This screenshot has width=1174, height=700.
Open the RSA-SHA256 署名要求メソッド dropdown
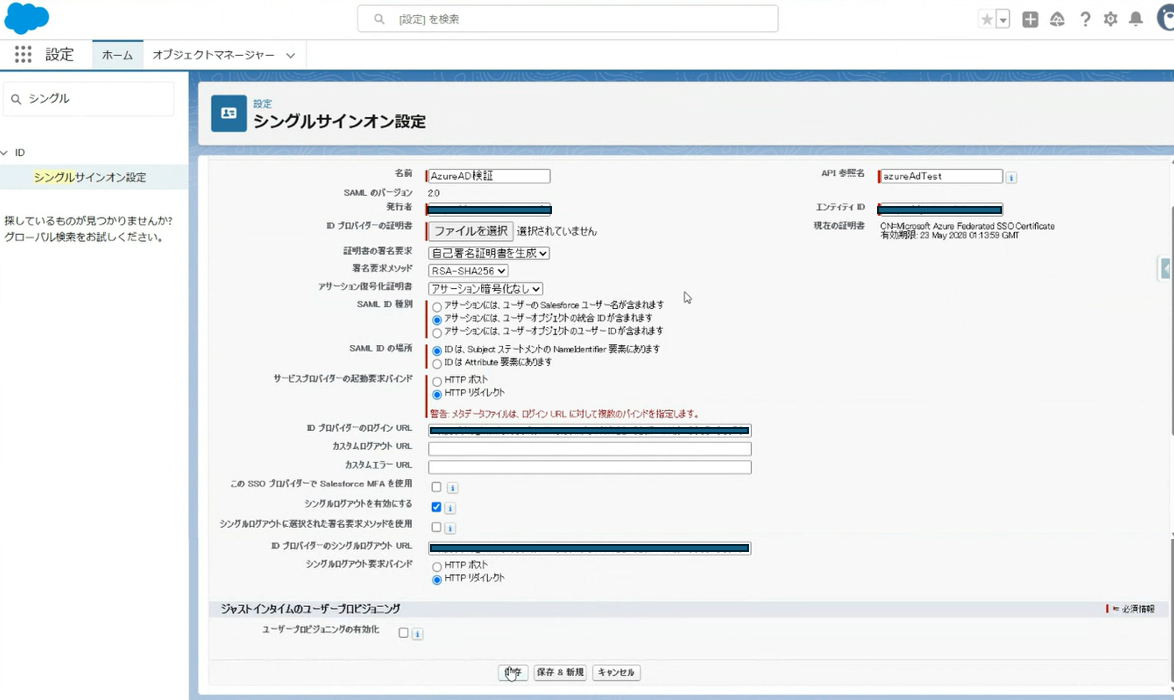click(x=468, y=271)
